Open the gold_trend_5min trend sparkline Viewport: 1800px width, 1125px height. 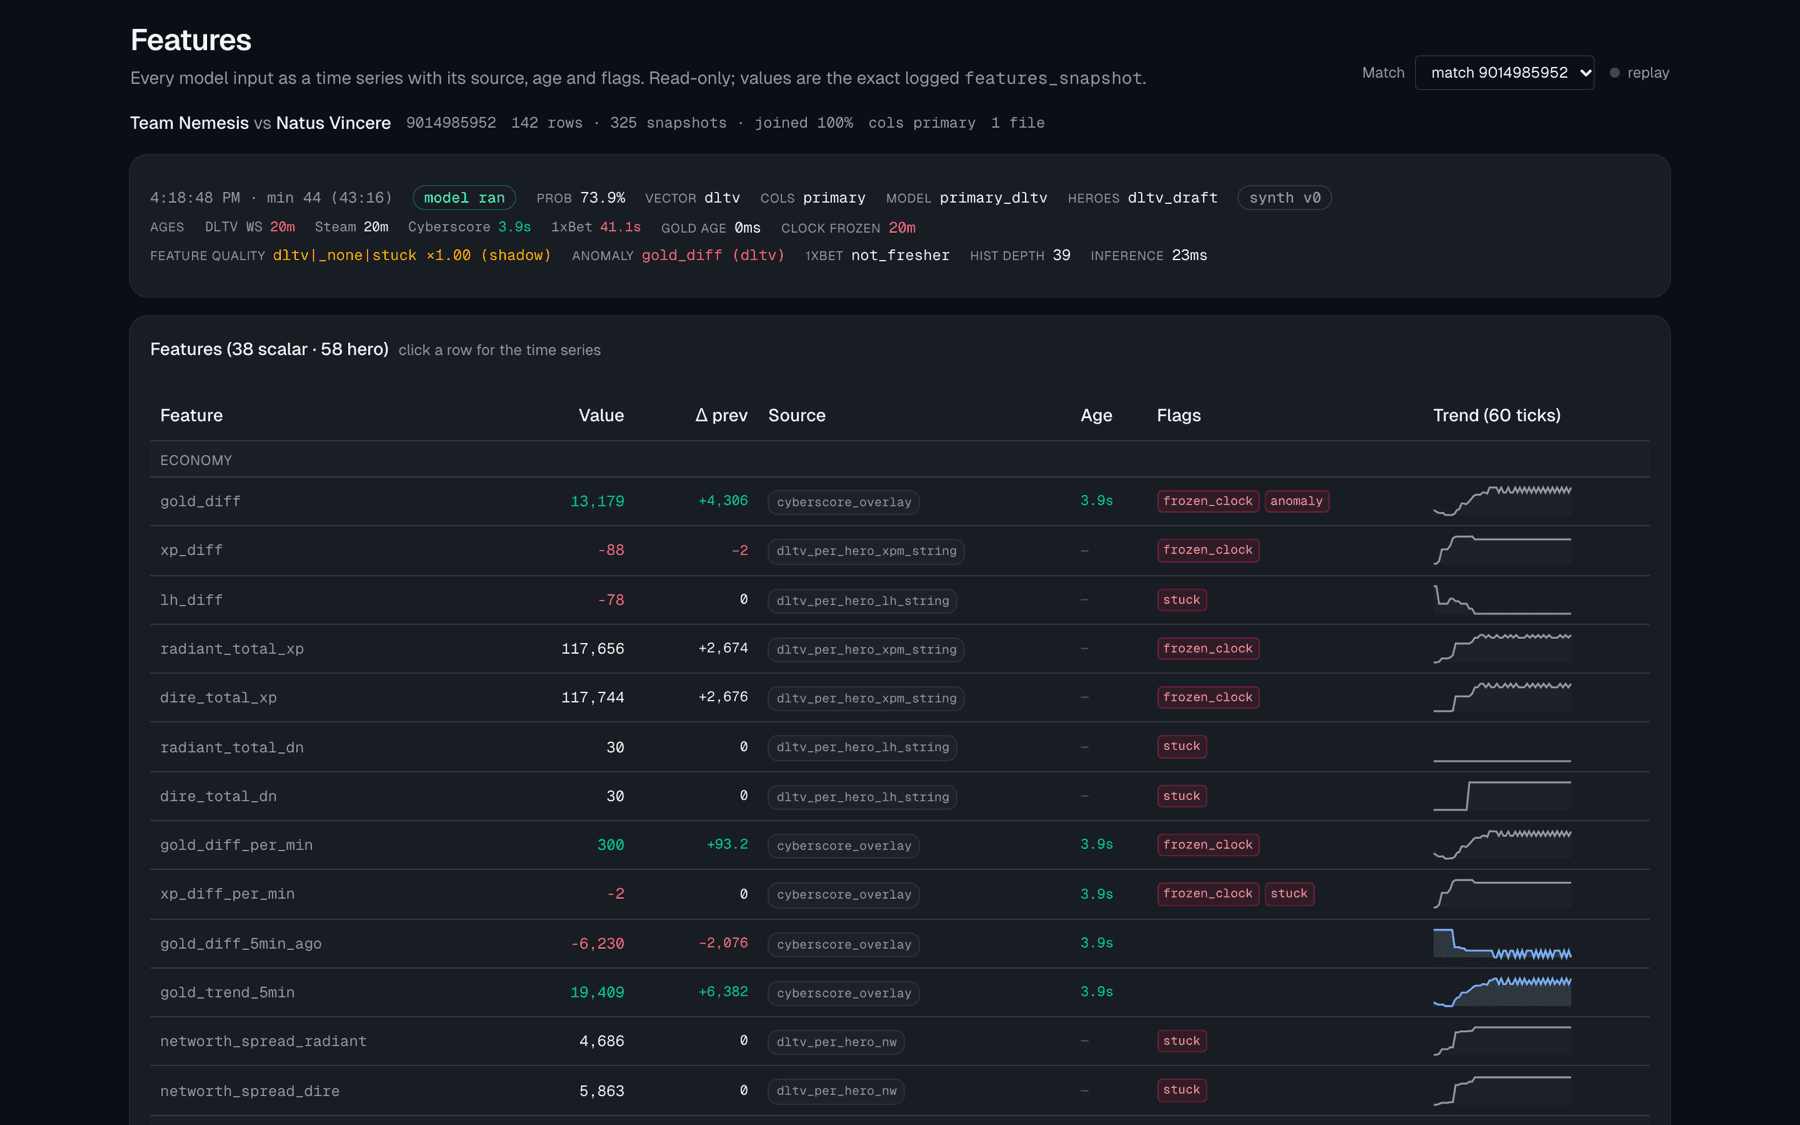1502,991
